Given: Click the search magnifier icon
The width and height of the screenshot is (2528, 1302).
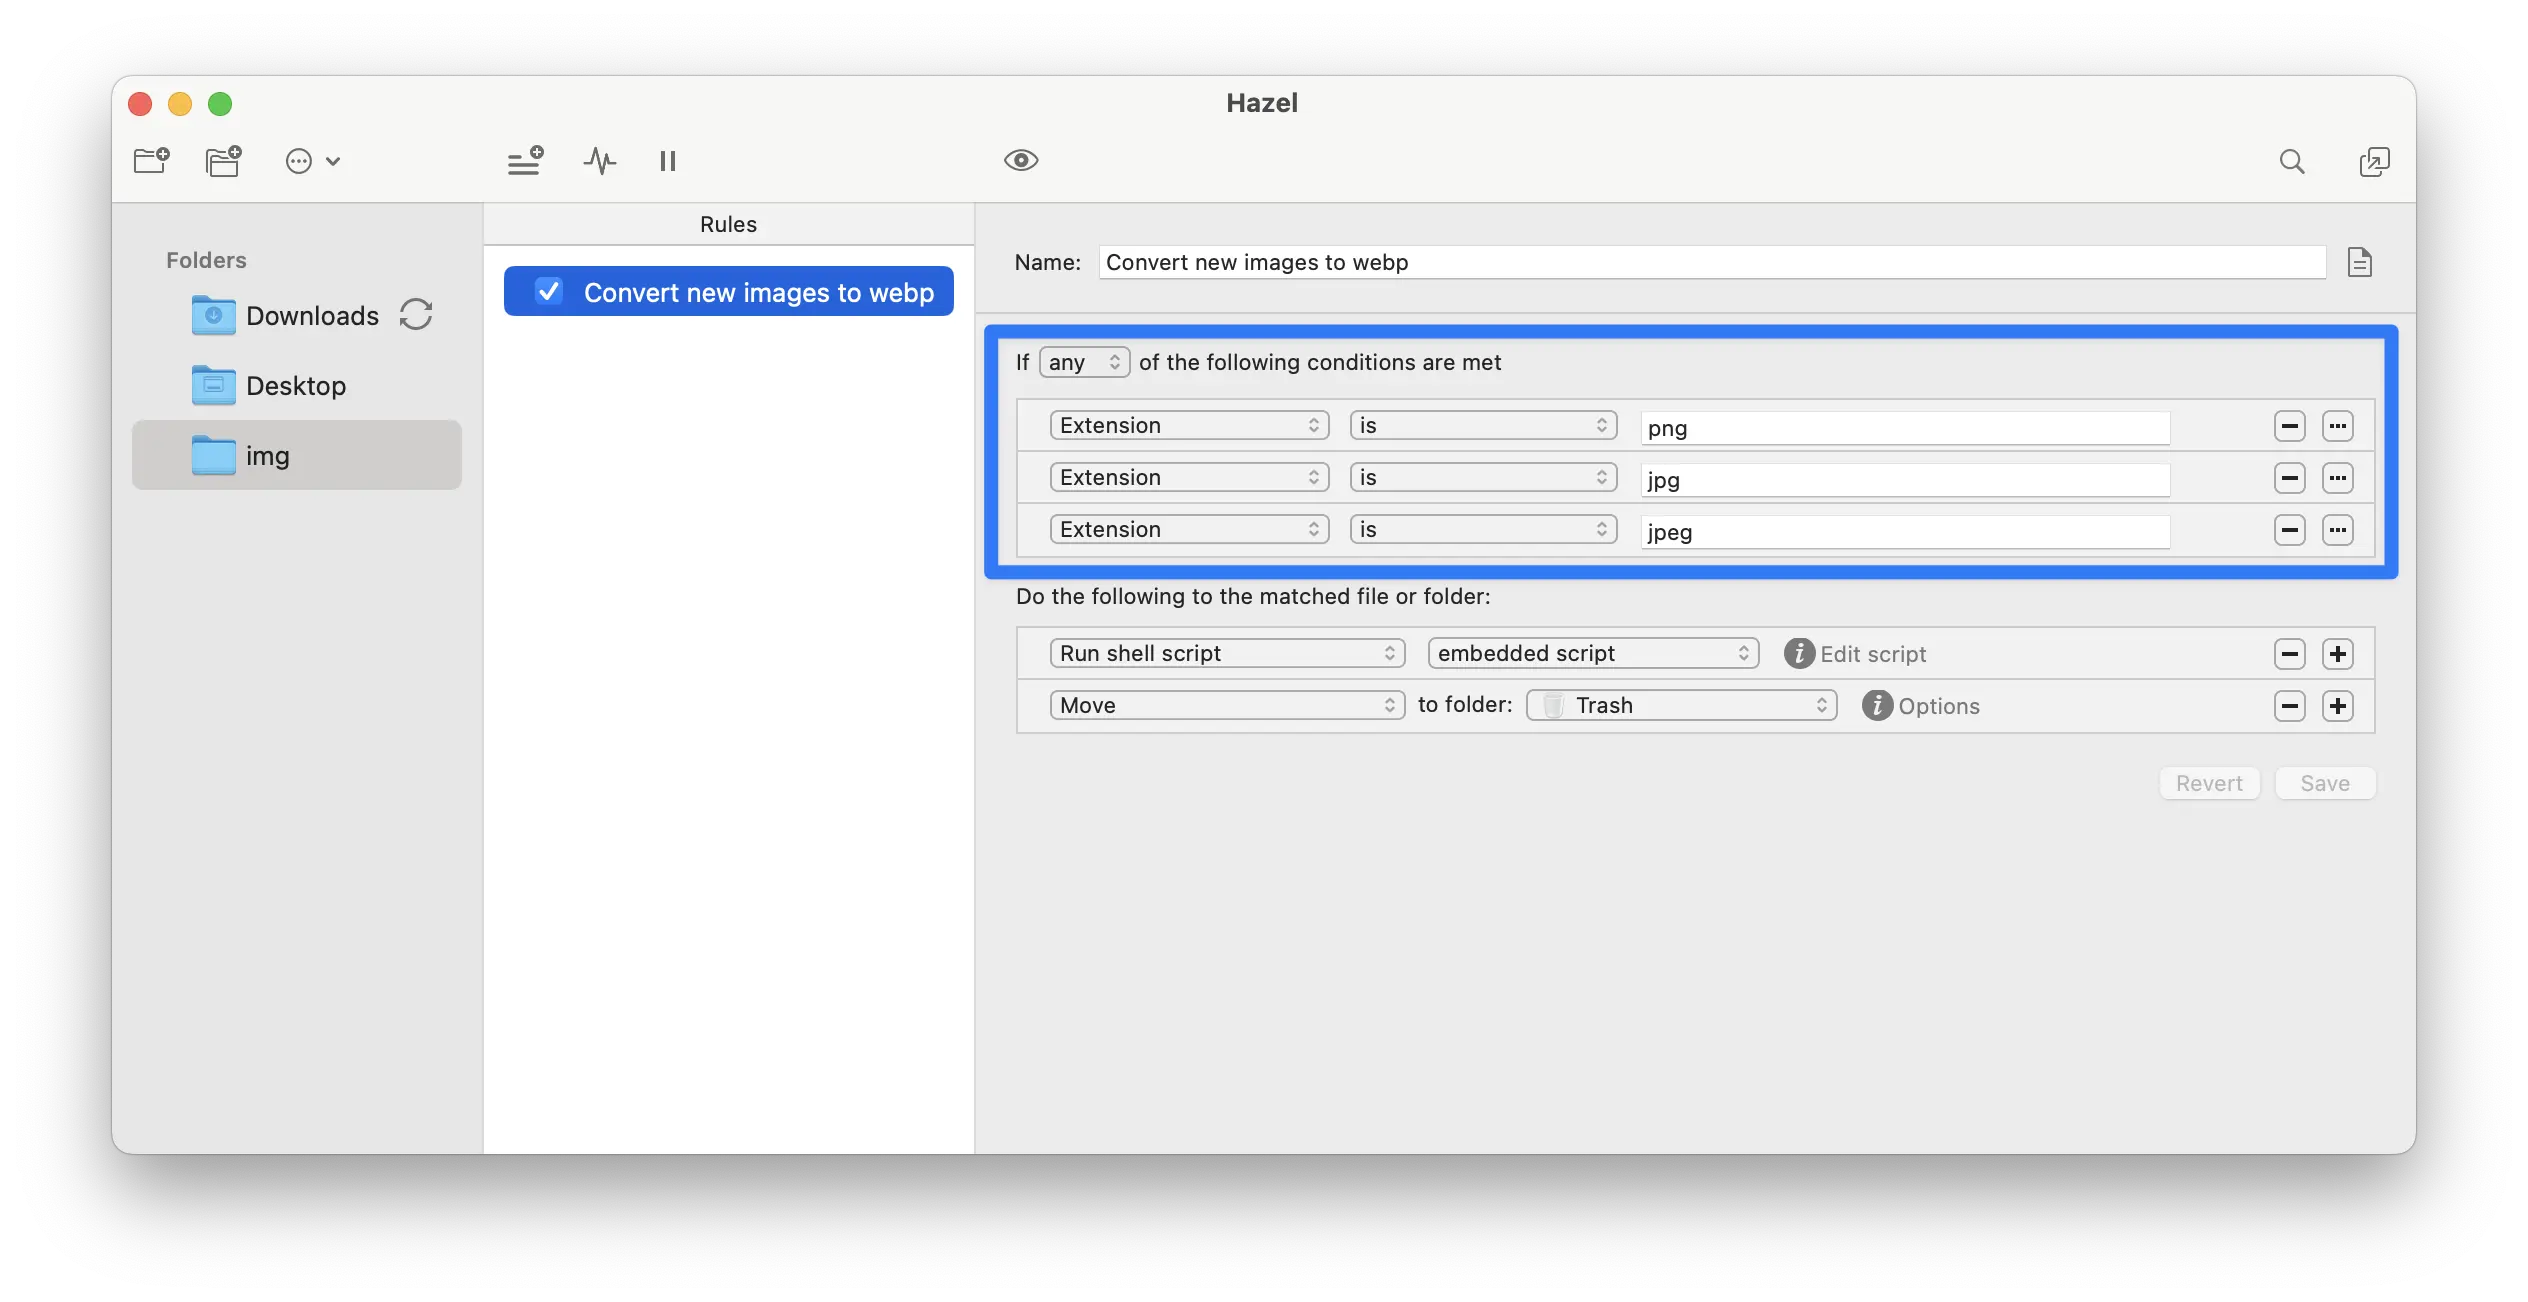Looking at the screenshot, I should click(x=2292, y=161).
